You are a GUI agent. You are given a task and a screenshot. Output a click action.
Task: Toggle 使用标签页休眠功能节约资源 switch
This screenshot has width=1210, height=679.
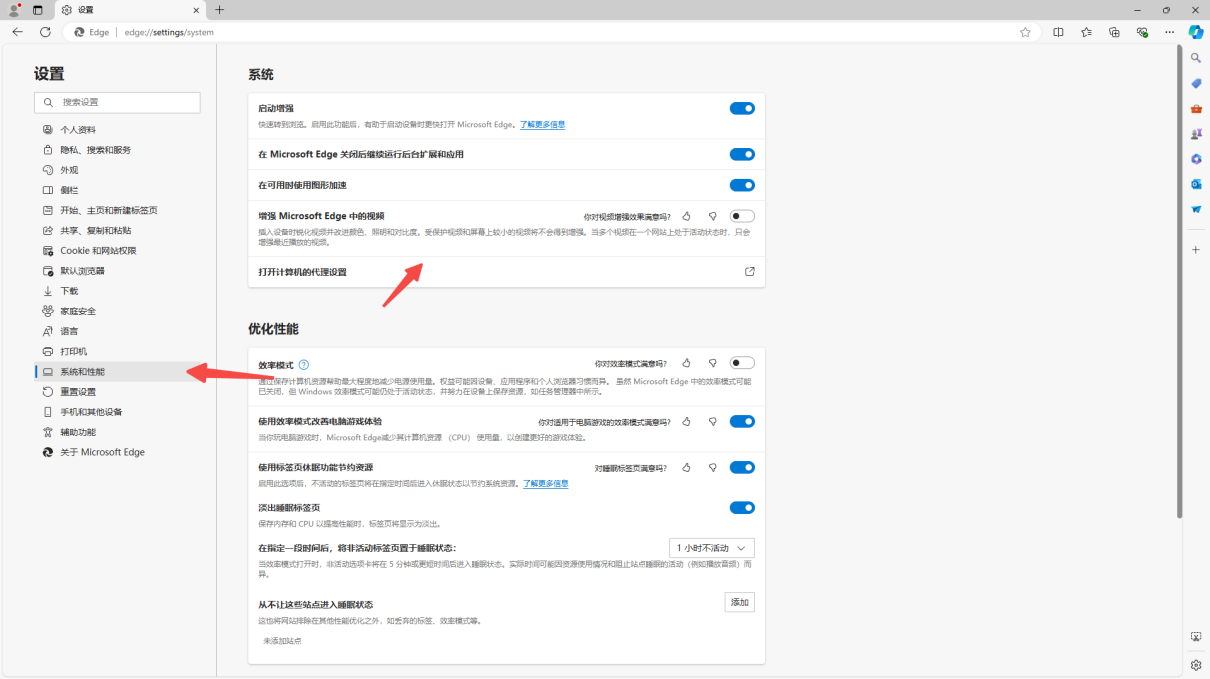(x=742, y=467)
